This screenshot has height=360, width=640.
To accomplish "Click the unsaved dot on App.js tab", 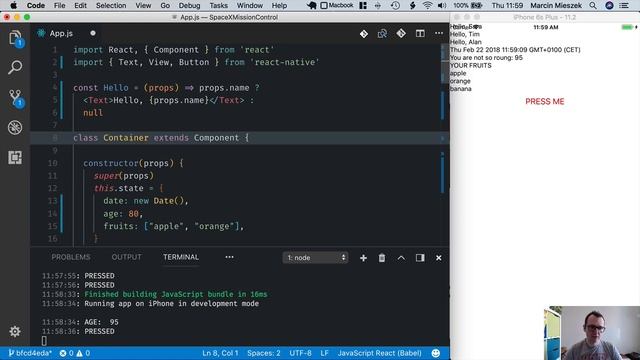I will coord(93,33).
